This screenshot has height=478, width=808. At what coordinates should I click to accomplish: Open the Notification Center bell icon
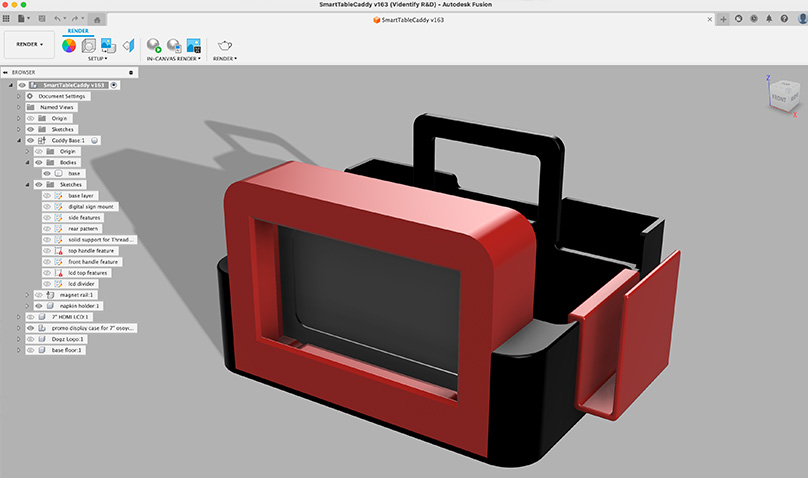pos(769,19)
